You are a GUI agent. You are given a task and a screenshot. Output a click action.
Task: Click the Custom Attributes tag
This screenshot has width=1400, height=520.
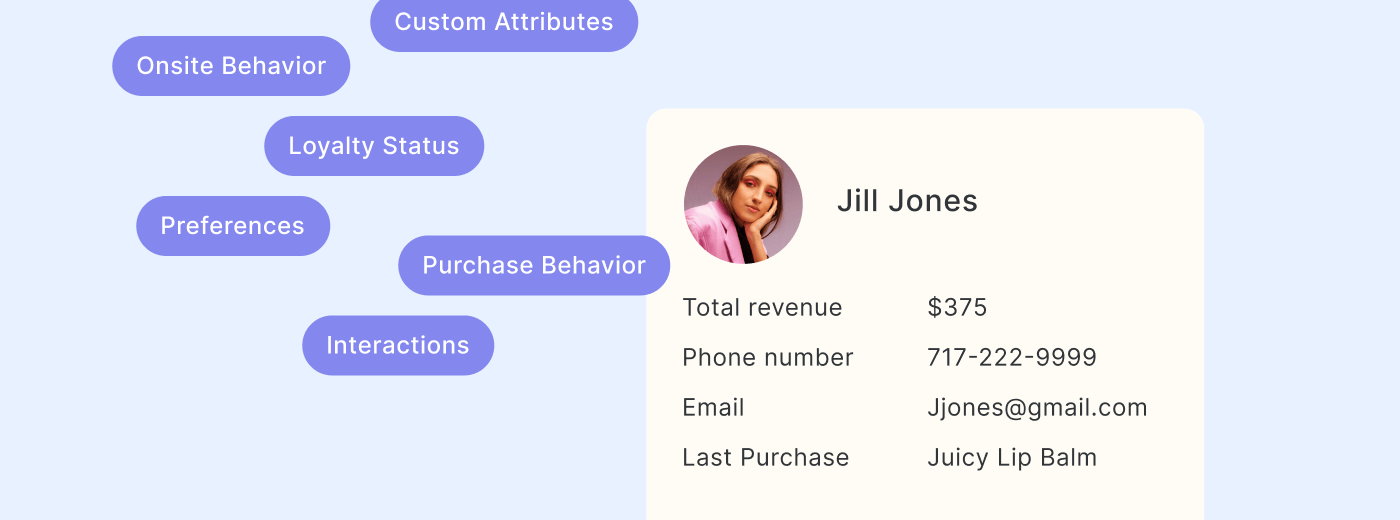tap(504, 22)
